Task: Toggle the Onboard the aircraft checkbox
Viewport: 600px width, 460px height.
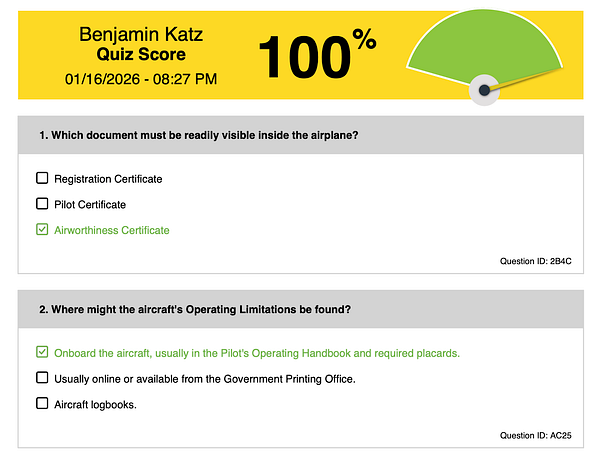Action: [42, 352]
